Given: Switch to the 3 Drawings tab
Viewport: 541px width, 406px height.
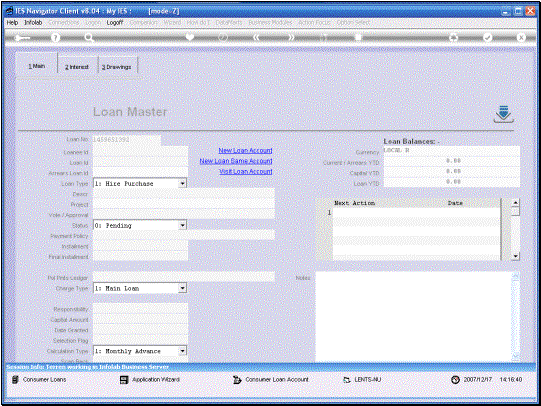Looking at the screenshot, I should point(117,67).
